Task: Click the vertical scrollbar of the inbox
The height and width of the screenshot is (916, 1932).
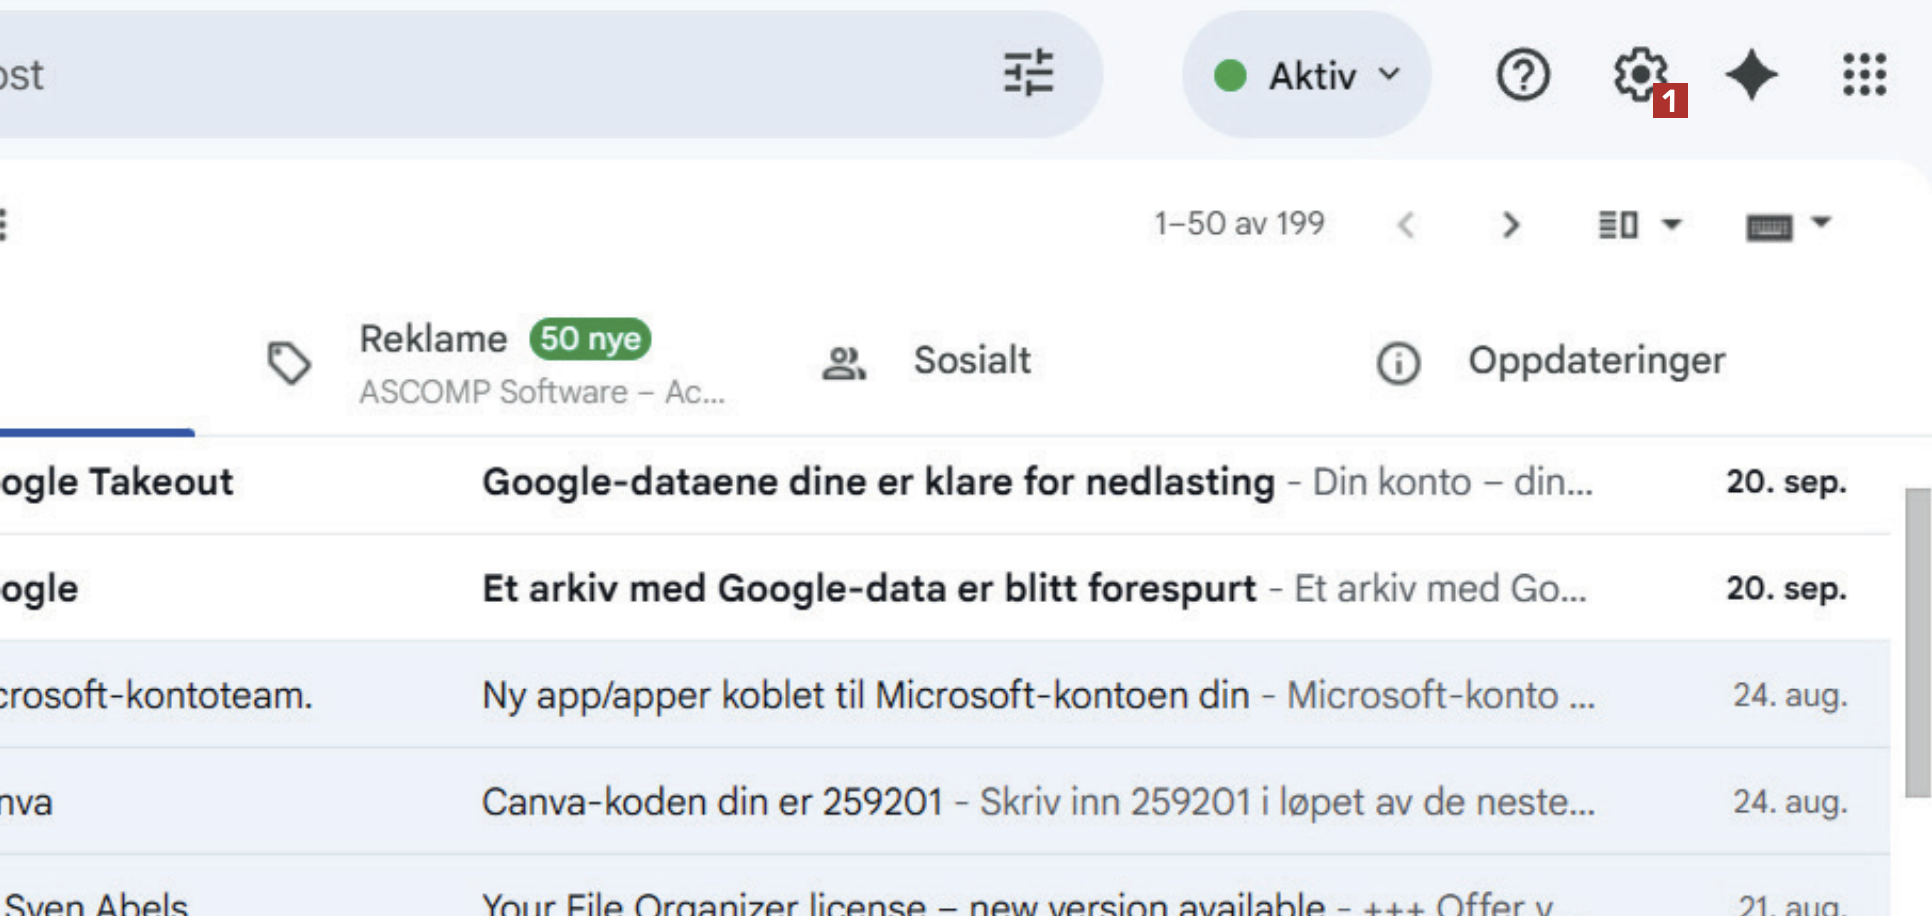Action: [1917, 640]
